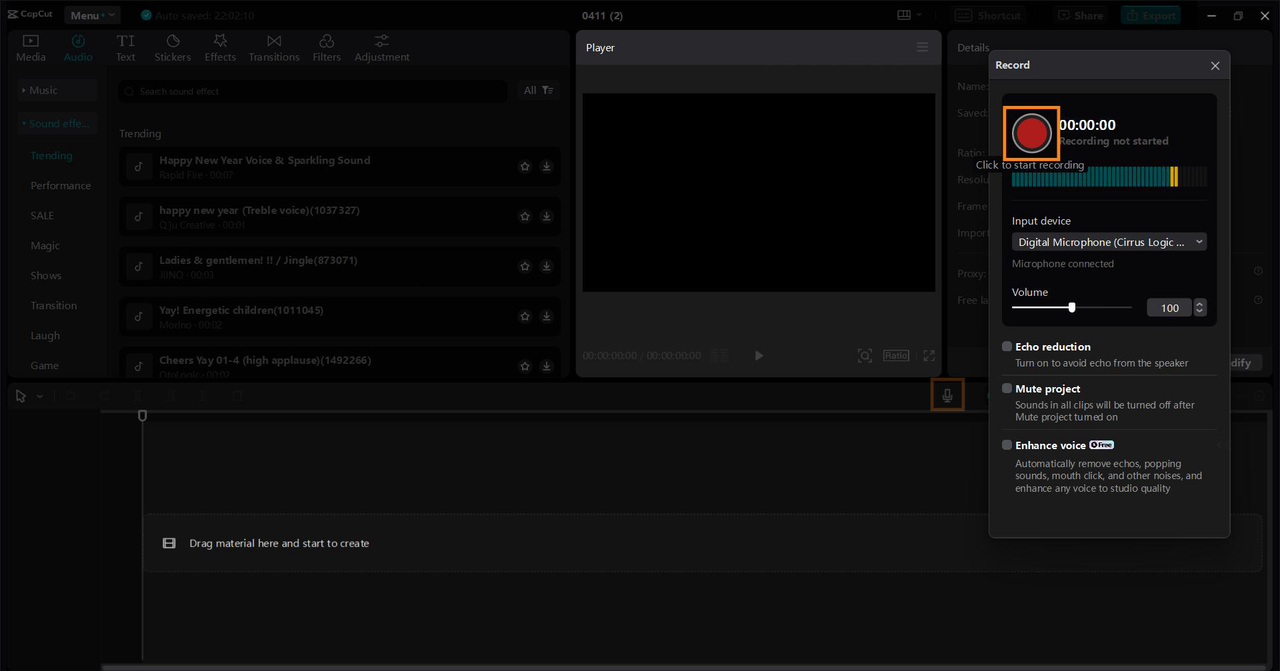Enable Echo reduction checkbox

pyautogui.click(x=1007, y=347)
